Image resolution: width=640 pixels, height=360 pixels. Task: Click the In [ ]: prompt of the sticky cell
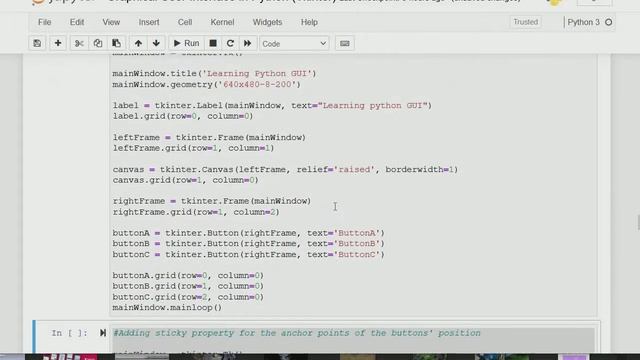pyautogui.click(x=69, y=333)
